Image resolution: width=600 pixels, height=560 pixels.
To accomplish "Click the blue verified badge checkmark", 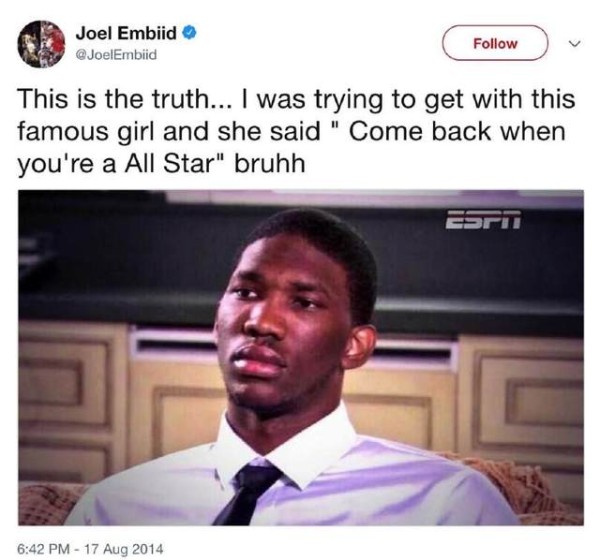I will click(190, 33).
